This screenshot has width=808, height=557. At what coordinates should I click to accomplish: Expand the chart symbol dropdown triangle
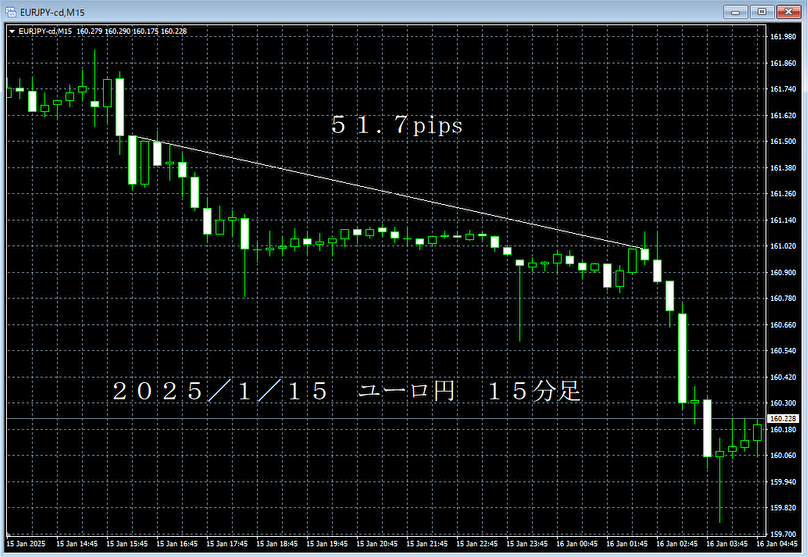12,31
